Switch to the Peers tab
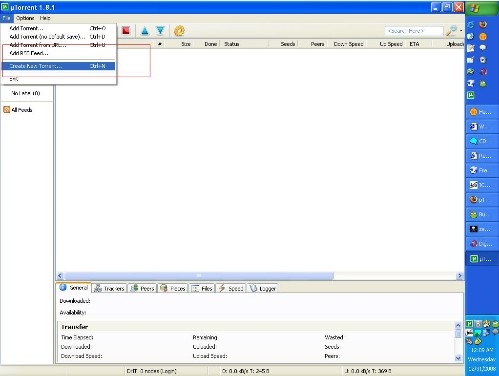 coord(143,288)
